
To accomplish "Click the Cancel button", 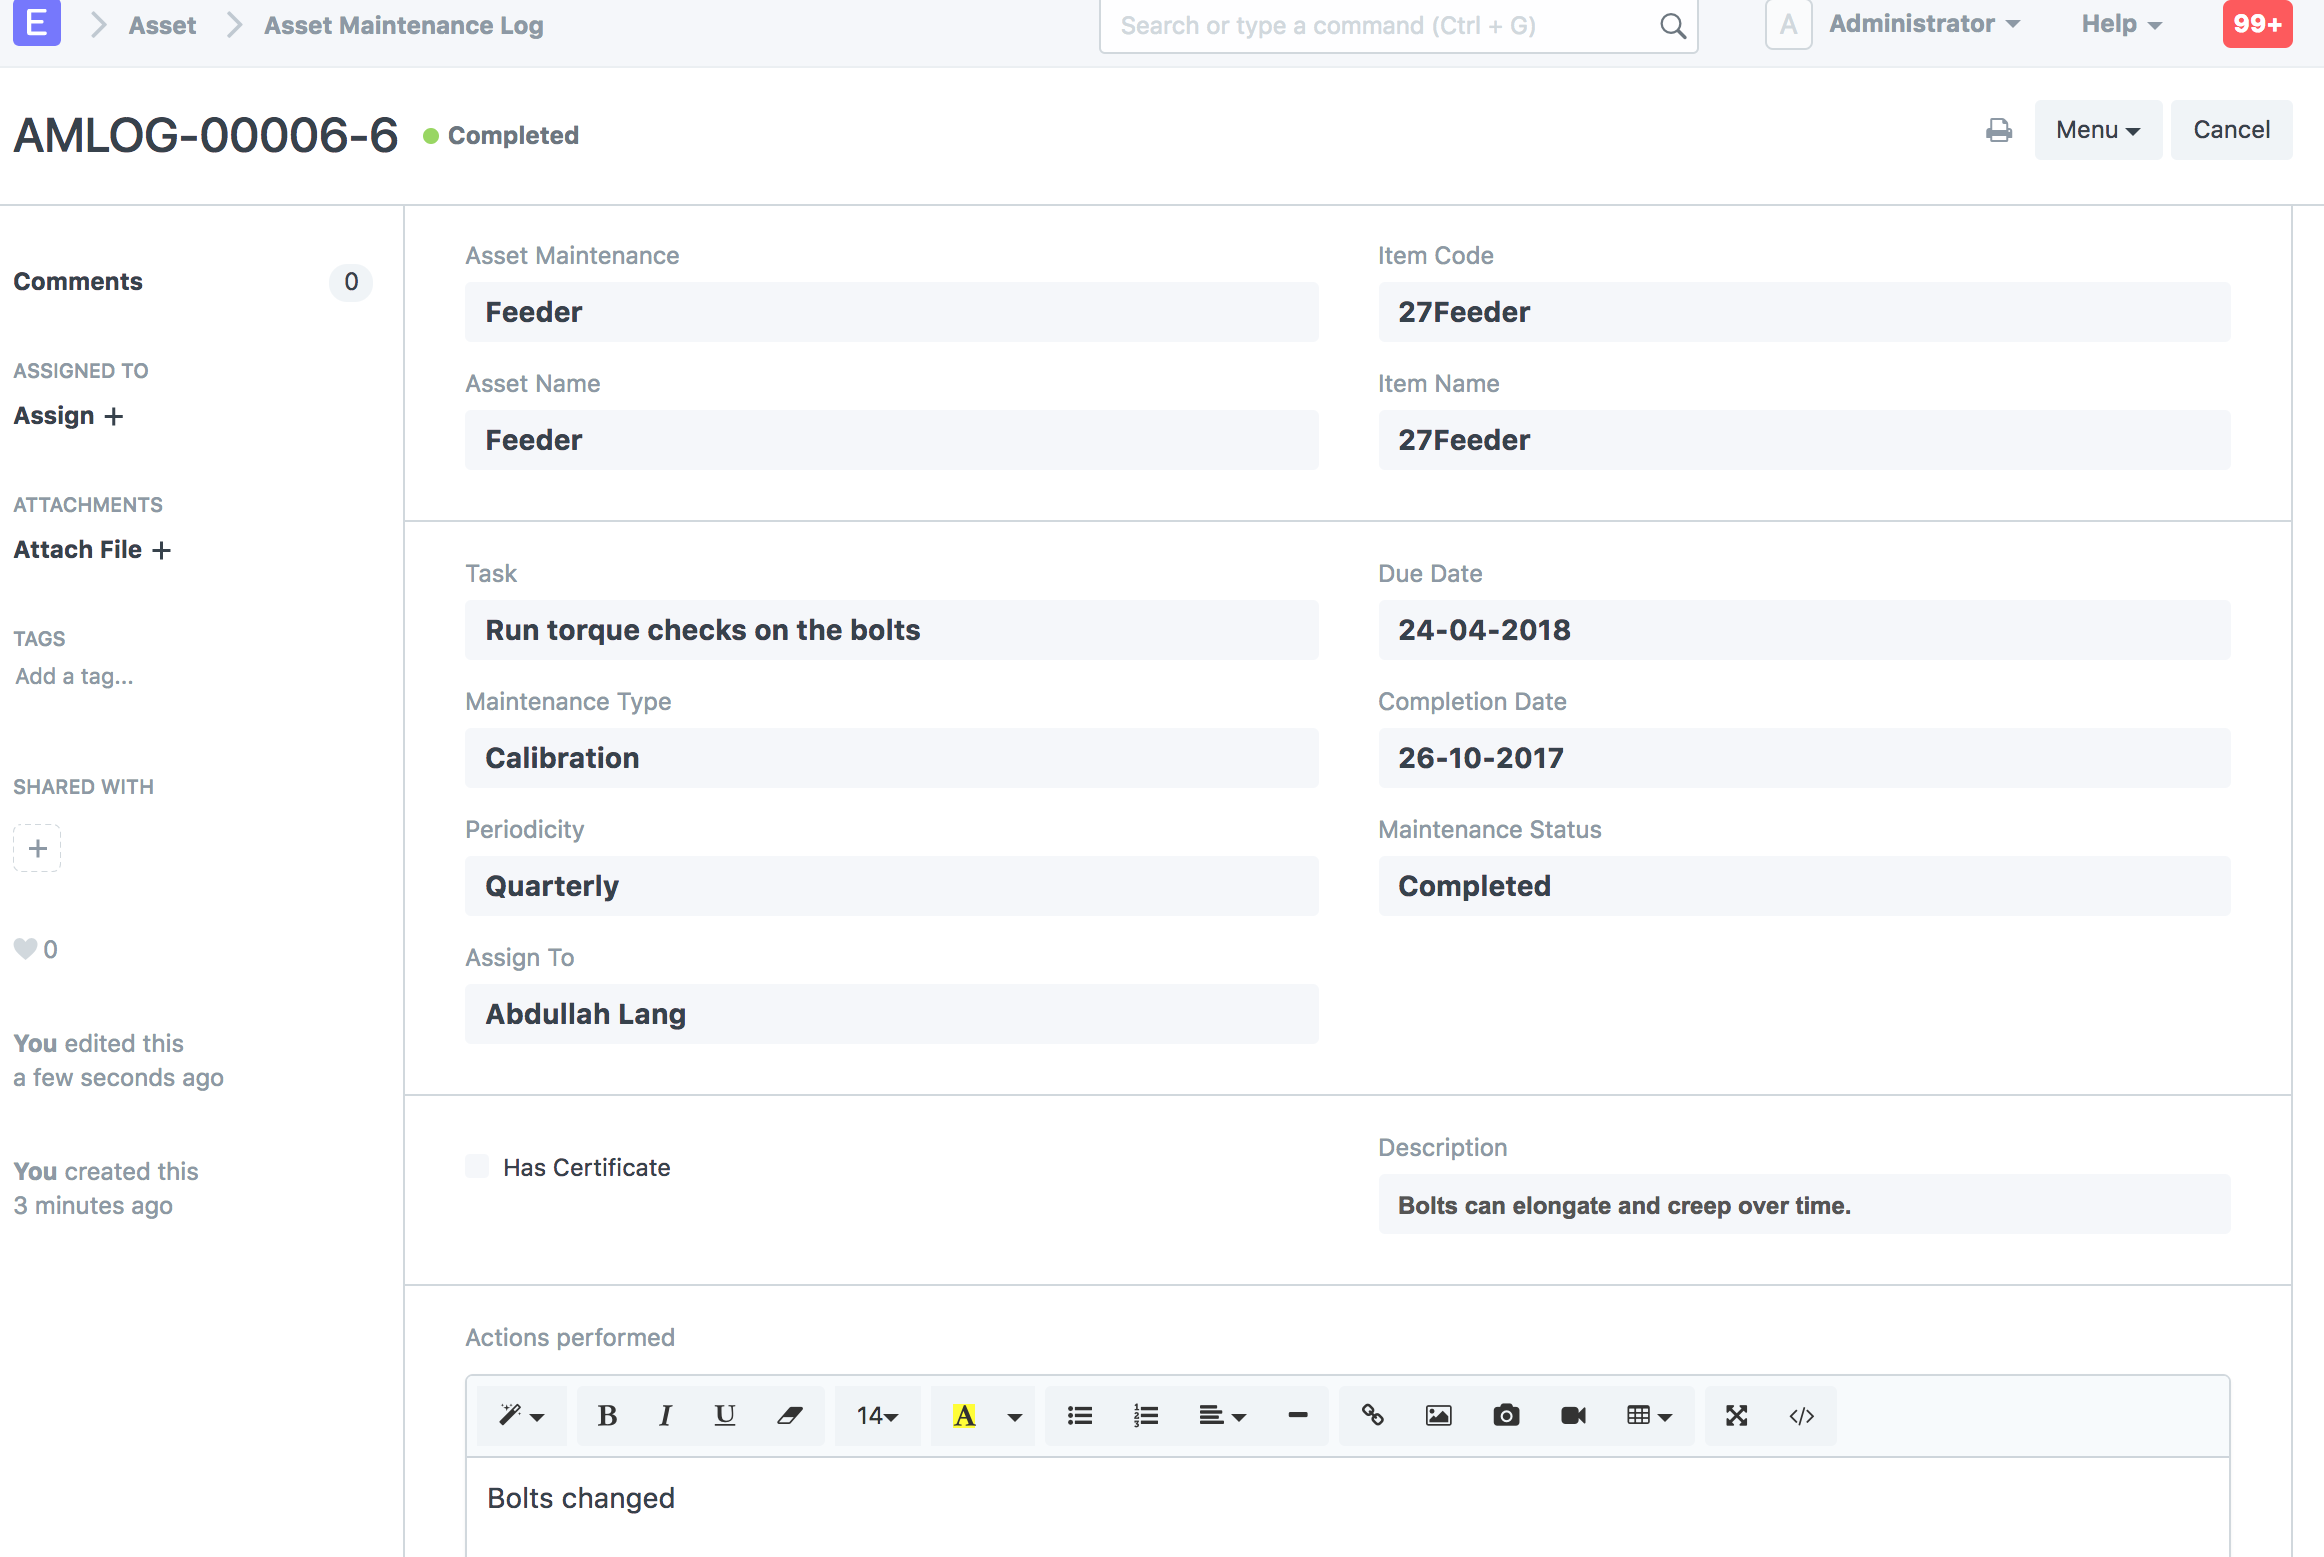I will coord(2231,130).
